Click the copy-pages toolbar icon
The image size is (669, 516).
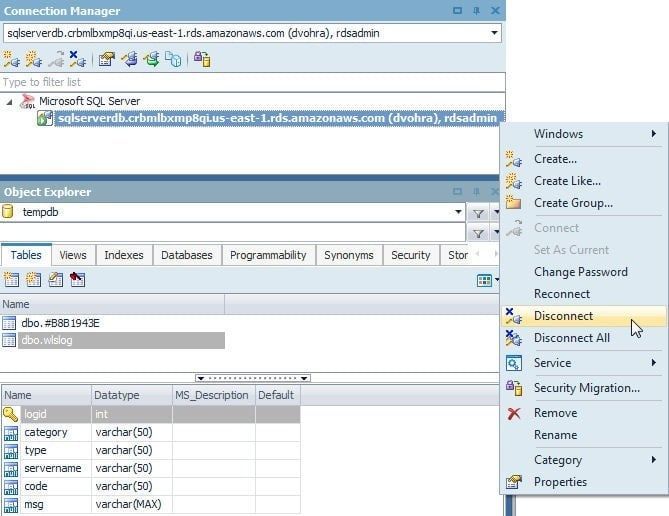[173, 59]
